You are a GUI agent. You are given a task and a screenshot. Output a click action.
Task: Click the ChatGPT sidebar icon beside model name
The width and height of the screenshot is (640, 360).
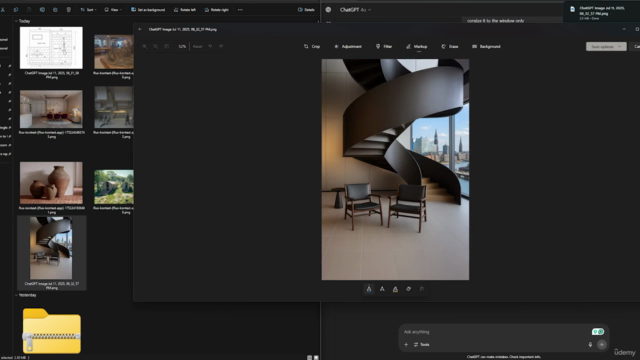click(x=329, y=10)
